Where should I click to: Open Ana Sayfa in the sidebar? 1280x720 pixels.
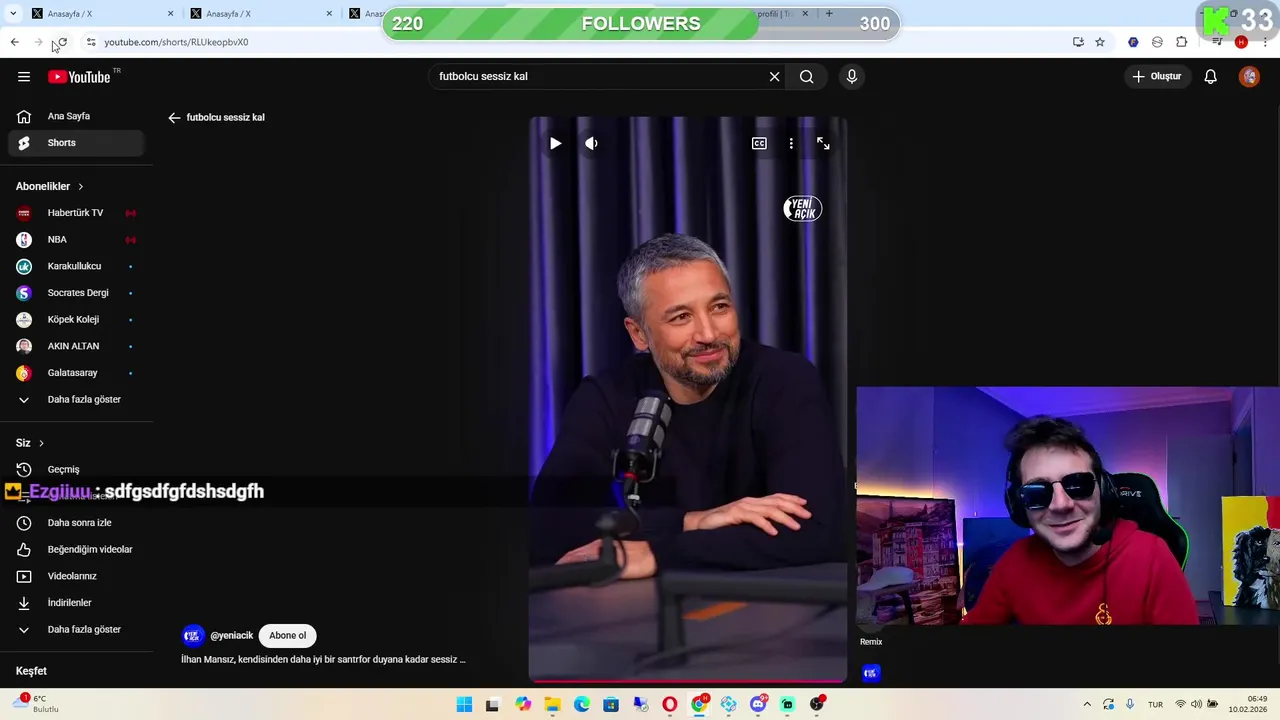[x=77, y=116]
